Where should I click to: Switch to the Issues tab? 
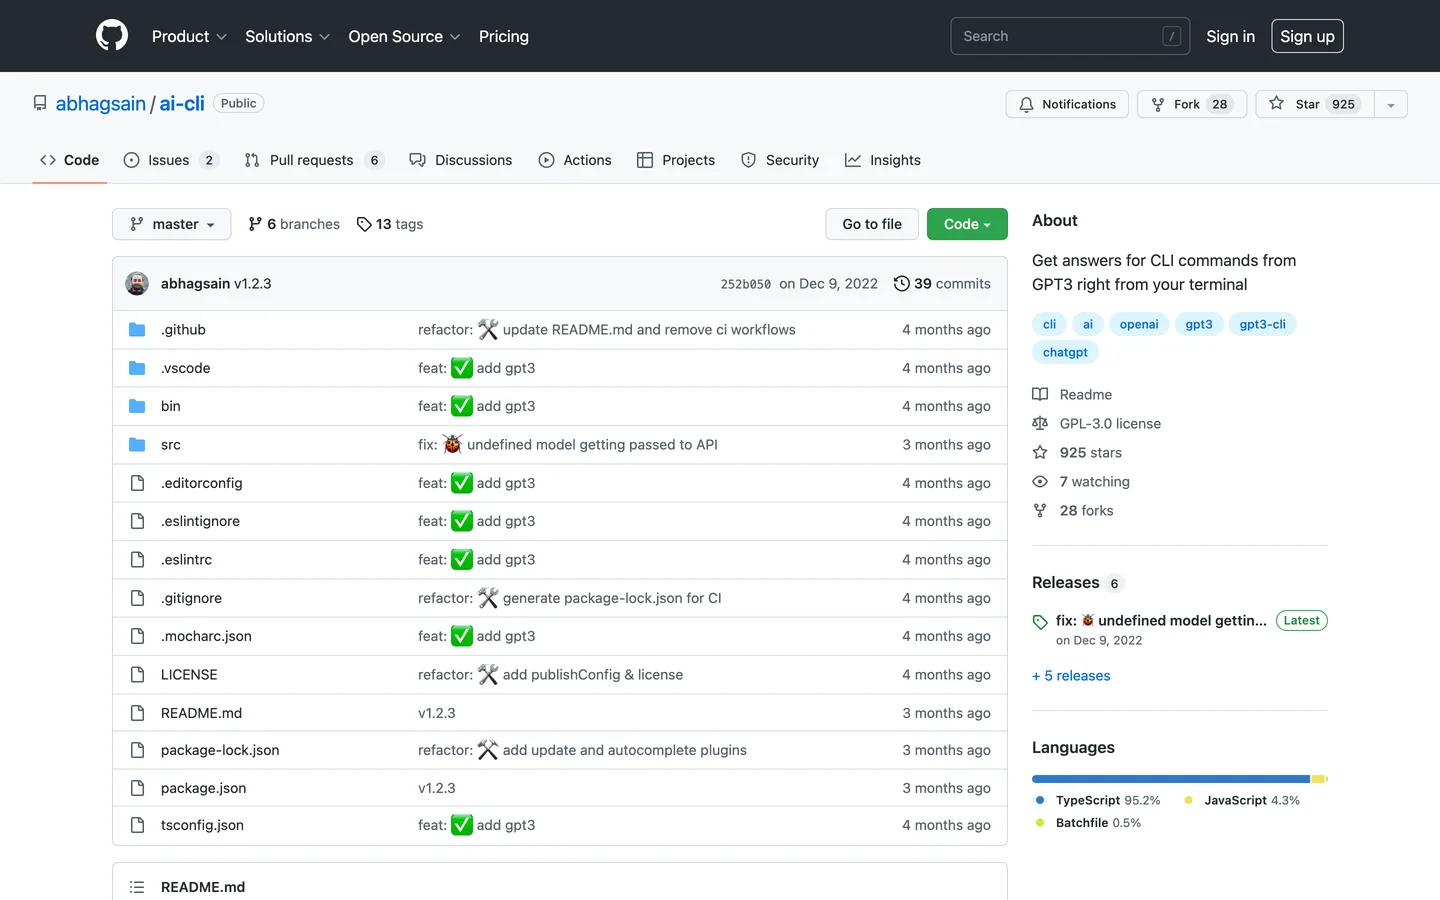click(171, 160)
